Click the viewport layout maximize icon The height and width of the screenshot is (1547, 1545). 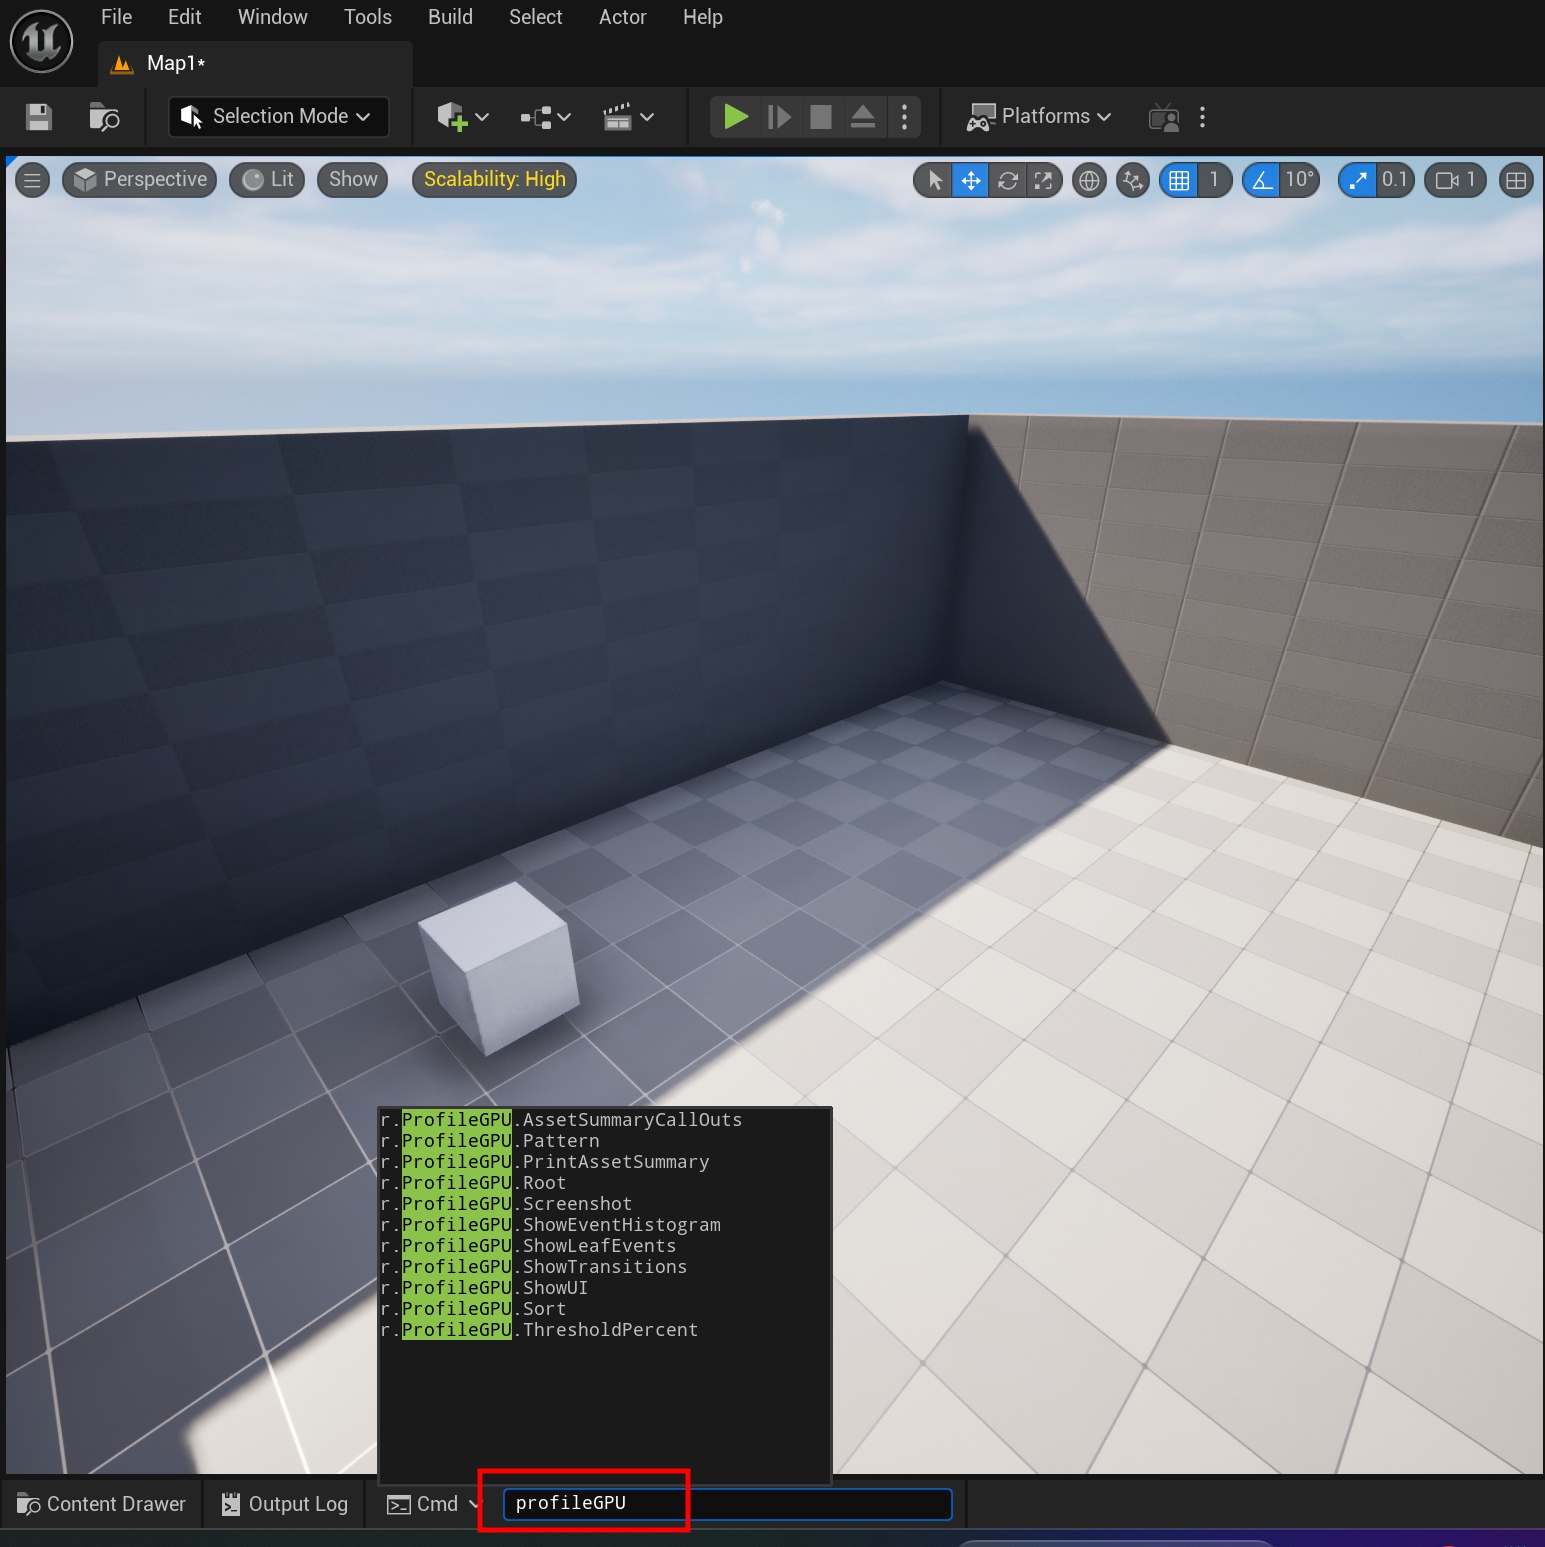tap(1516, 180)
